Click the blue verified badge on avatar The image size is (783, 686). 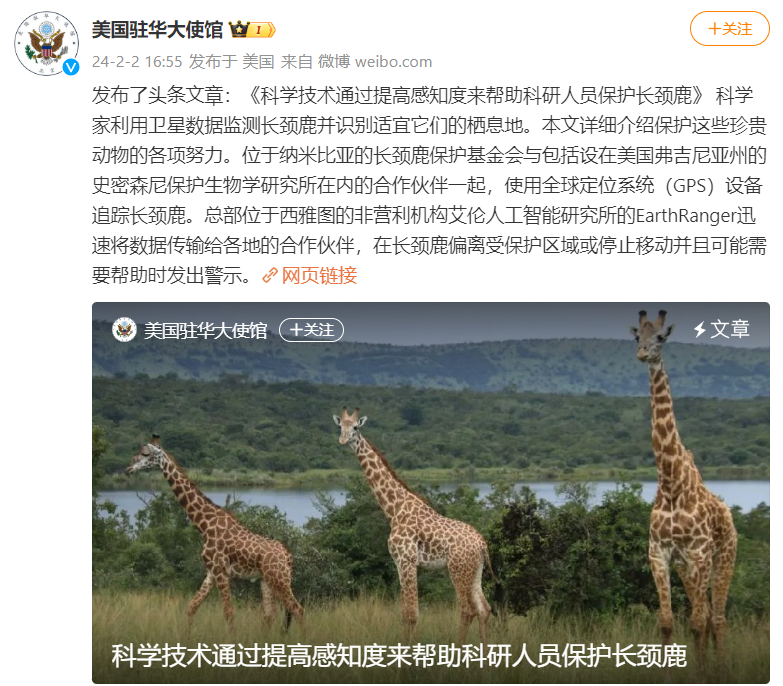pyautogui.click(x=71, y=67)
